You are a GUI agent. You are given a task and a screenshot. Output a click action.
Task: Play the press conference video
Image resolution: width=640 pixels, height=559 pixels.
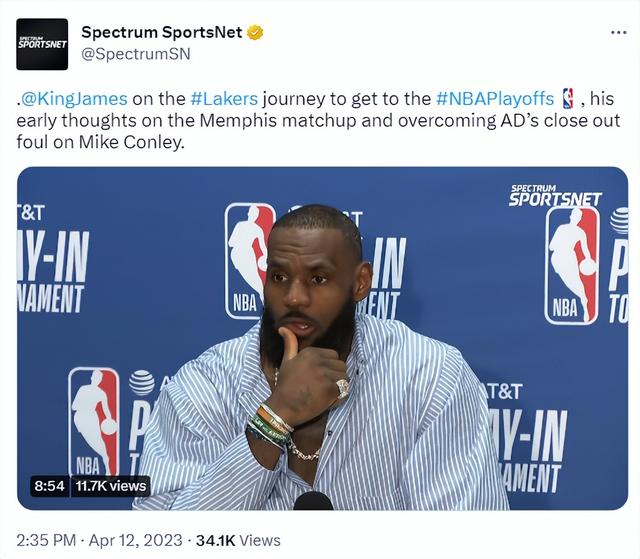pos(322,338)
